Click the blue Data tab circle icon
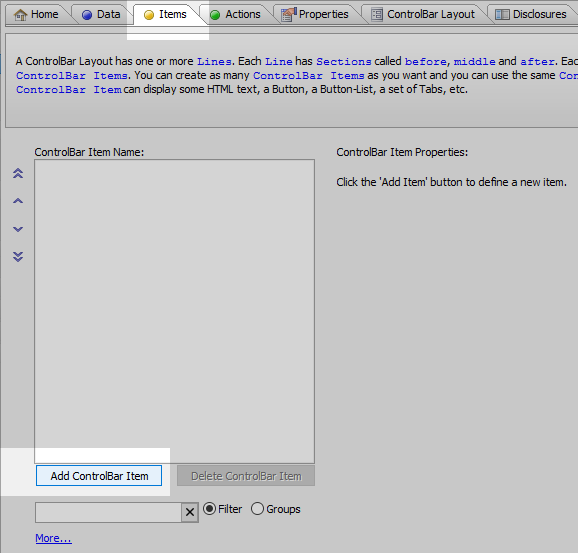 coord(87,15)
